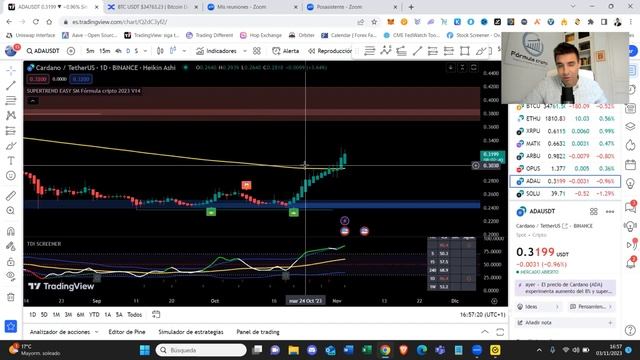The image size is (640, 360).
Task: Select XRPU row in watchlist
Action: point(565,131)
